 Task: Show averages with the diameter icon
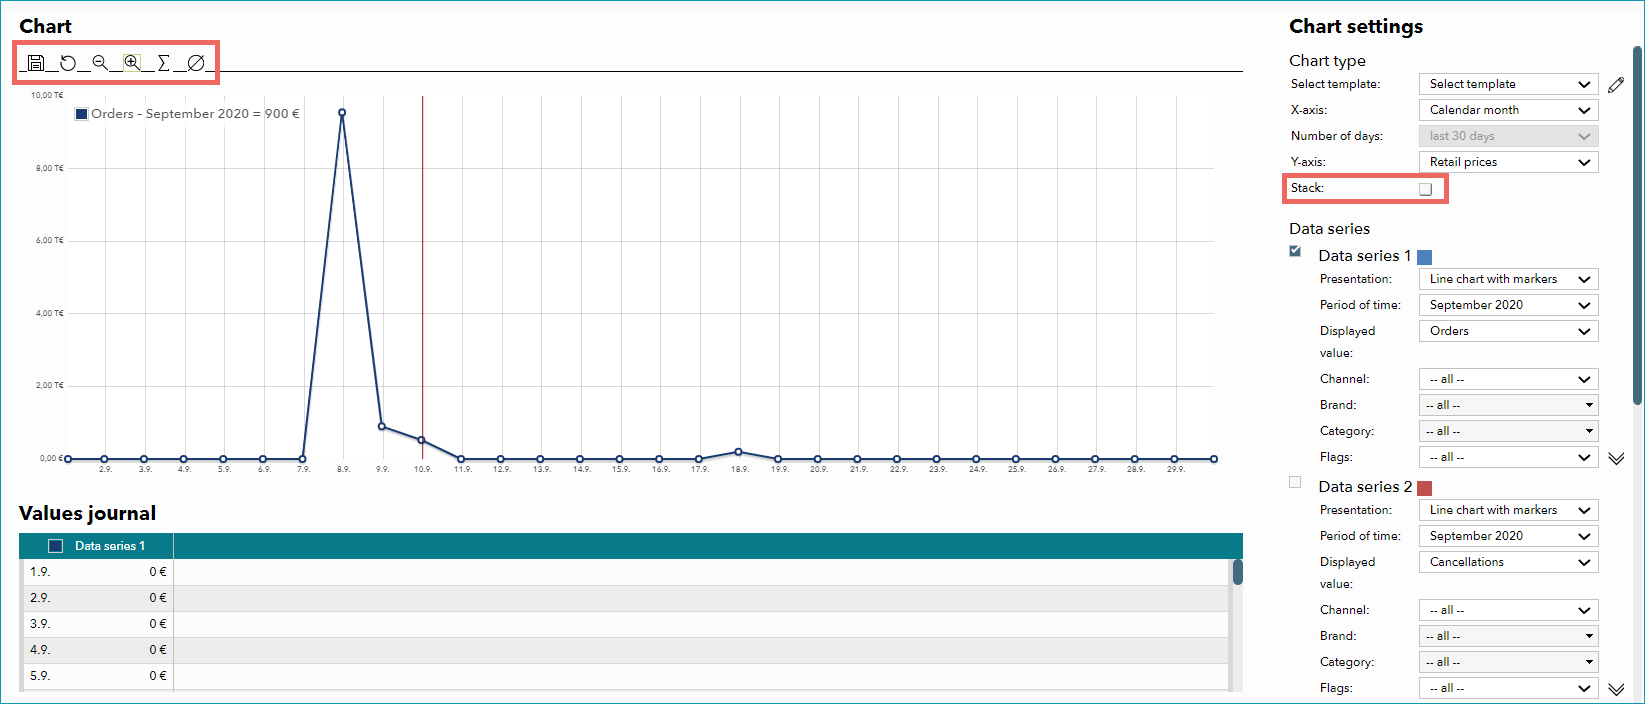click(x=196, y=63)
